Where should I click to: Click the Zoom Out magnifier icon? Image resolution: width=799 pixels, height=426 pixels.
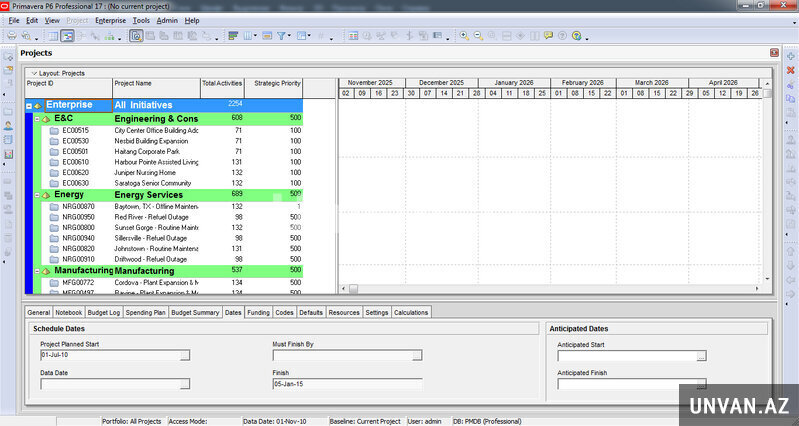(x=478, y=35)
